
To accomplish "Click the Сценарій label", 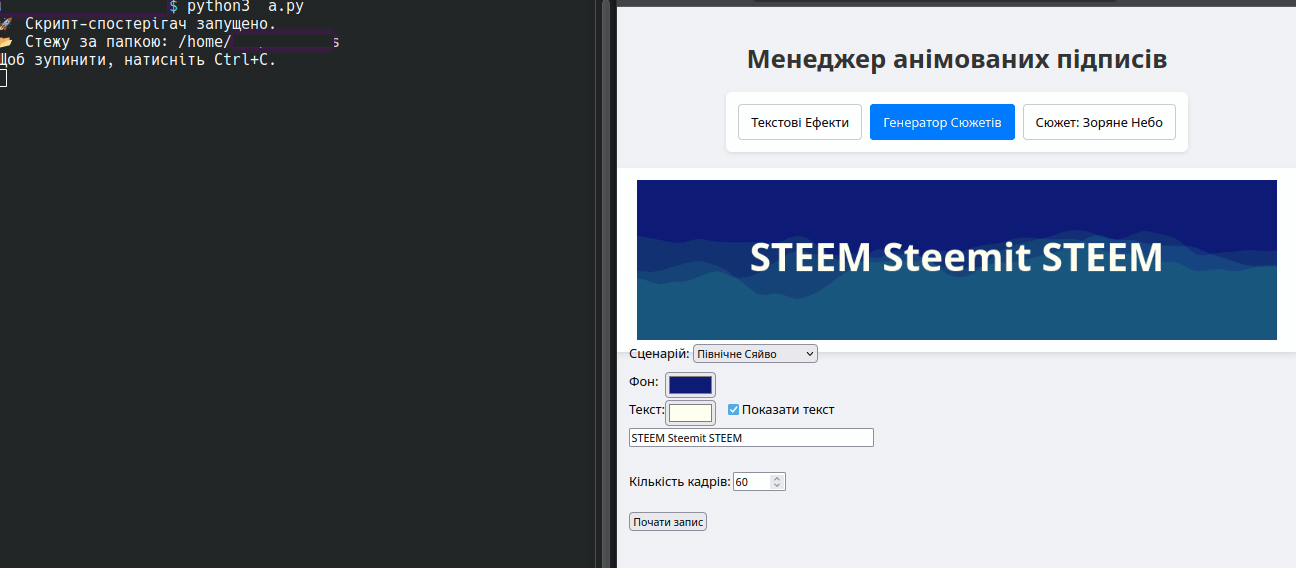I will coord(659,354).
